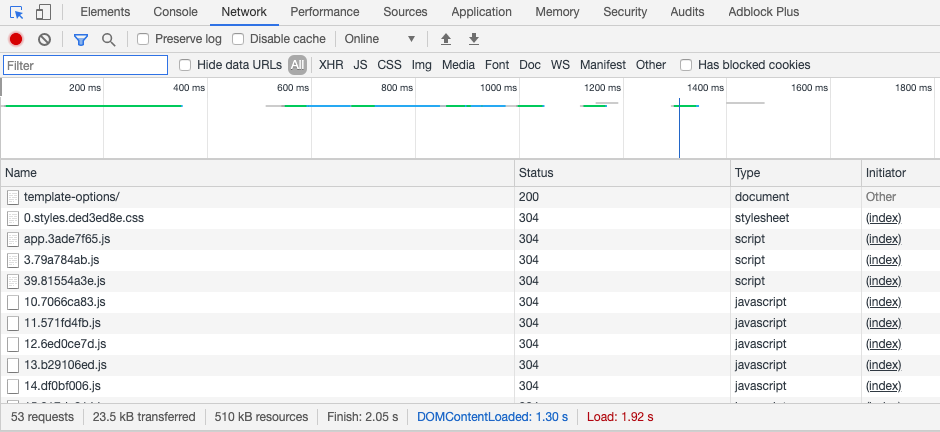Open the Audits tab

[688, 12]
